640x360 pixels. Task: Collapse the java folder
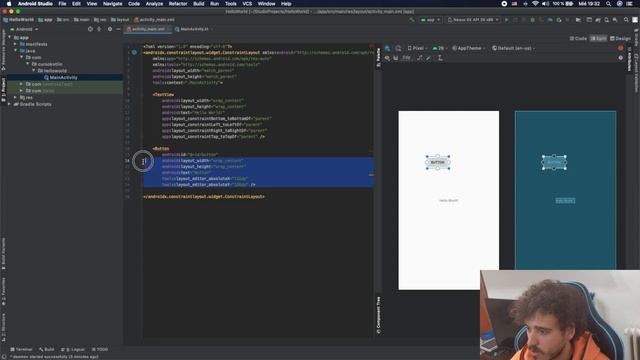(x=16, y=51)
